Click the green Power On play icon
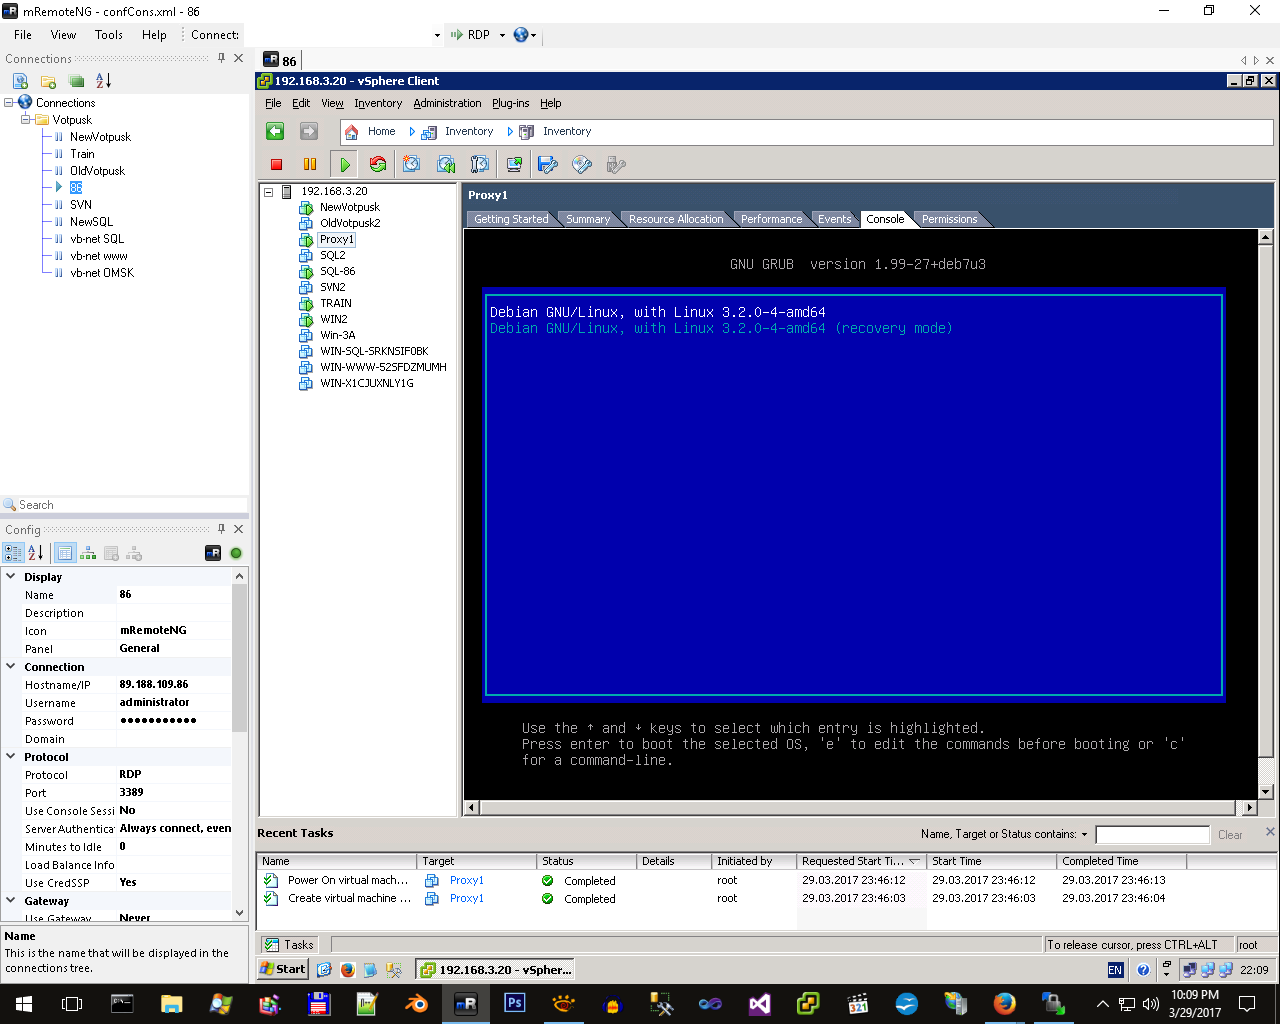This screenshot has width=1280, height=1024. (x=345, y=164)
